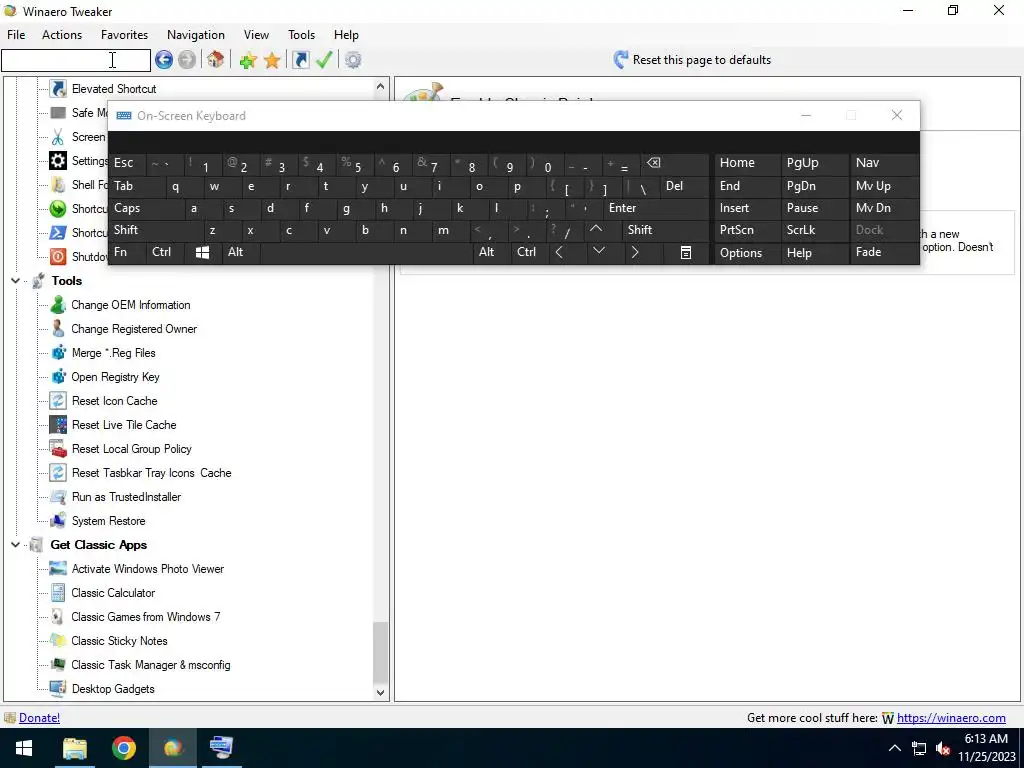Click the backspace key on On-Screen Keyboard

click(x=675, y=163)
